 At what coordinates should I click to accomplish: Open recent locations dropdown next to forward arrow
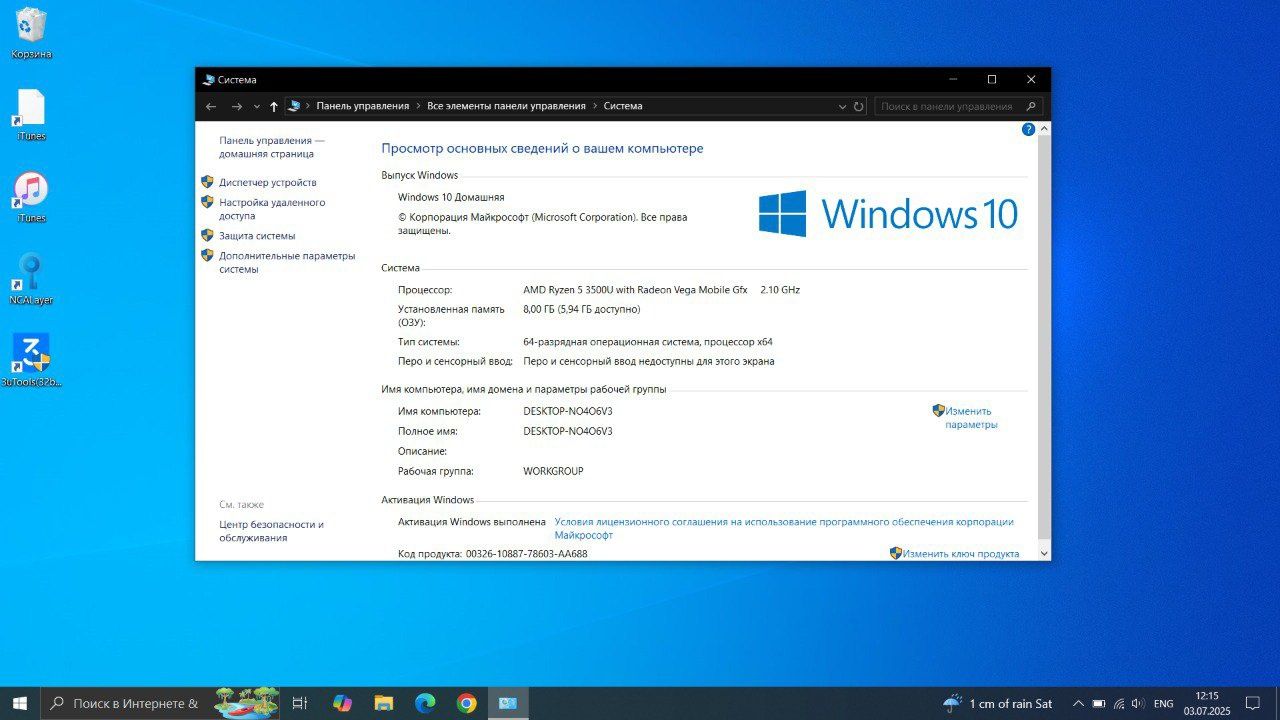coord(257,106)
